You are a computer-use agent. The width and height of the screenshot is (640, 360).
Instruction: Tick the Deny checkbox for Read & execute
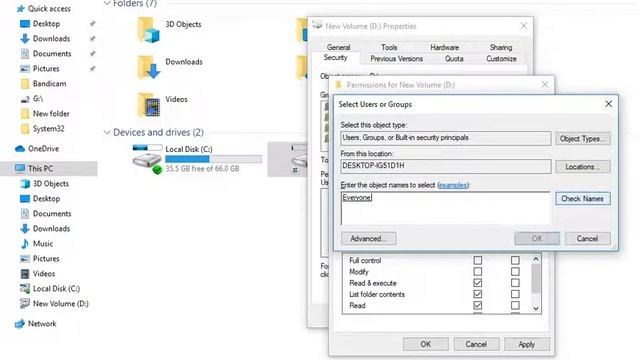(515, 283)
